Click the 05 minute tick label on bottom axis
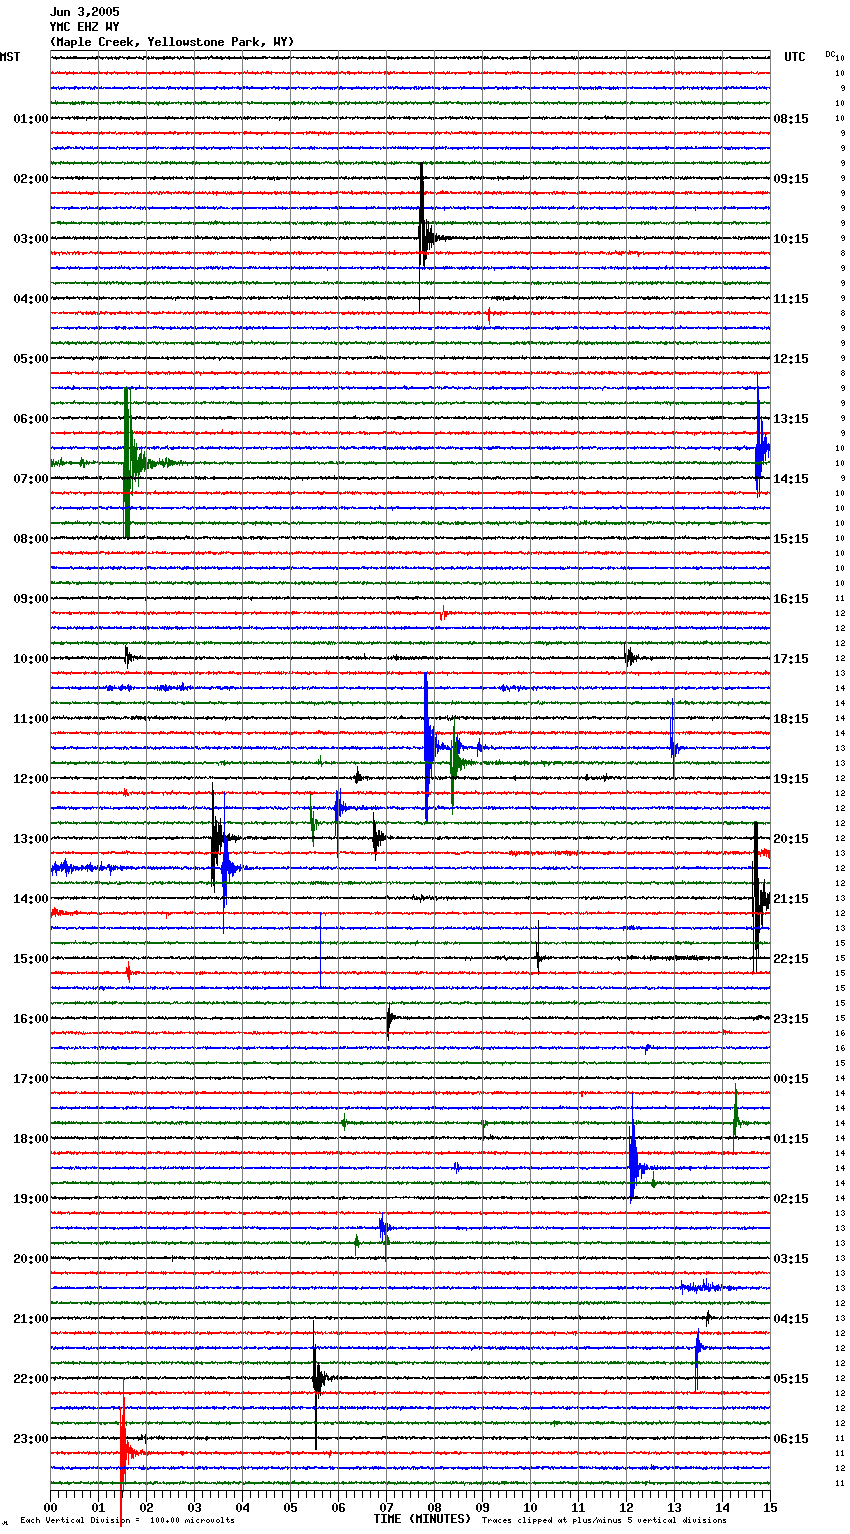 coord(290,1507)
